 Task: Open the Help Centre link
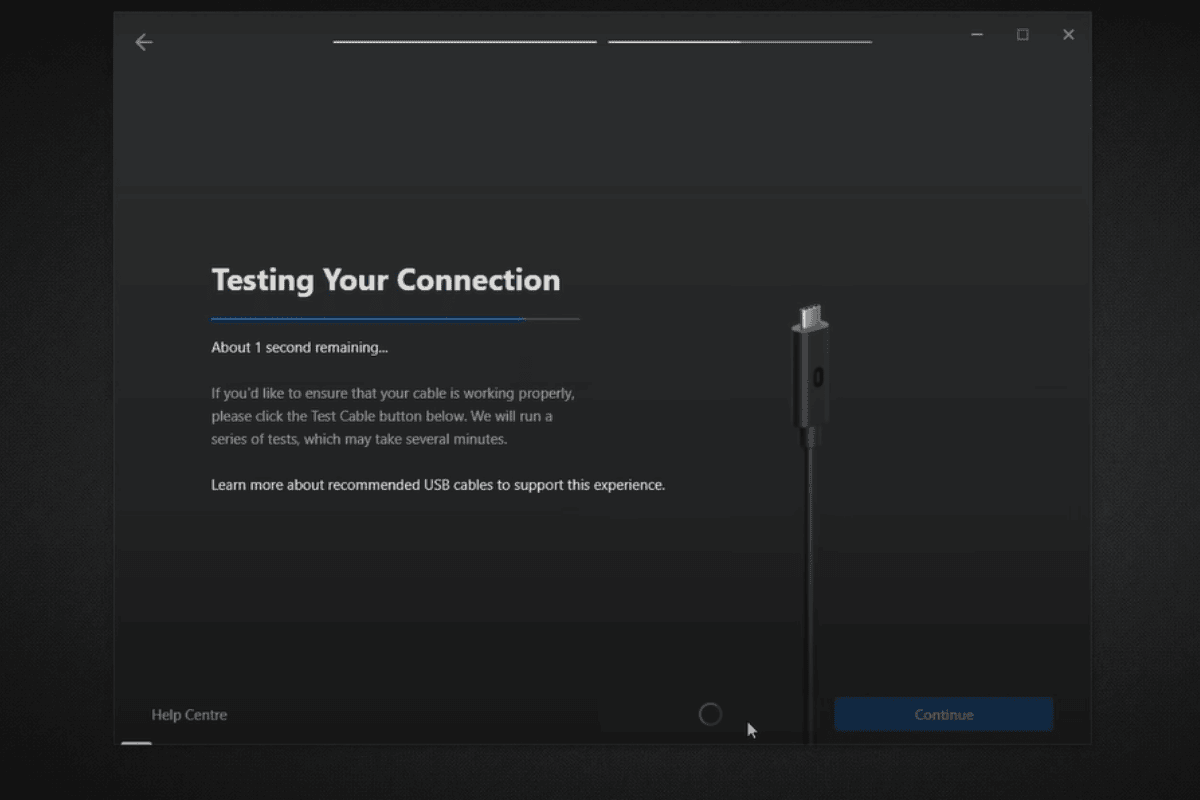click(189, 715)
